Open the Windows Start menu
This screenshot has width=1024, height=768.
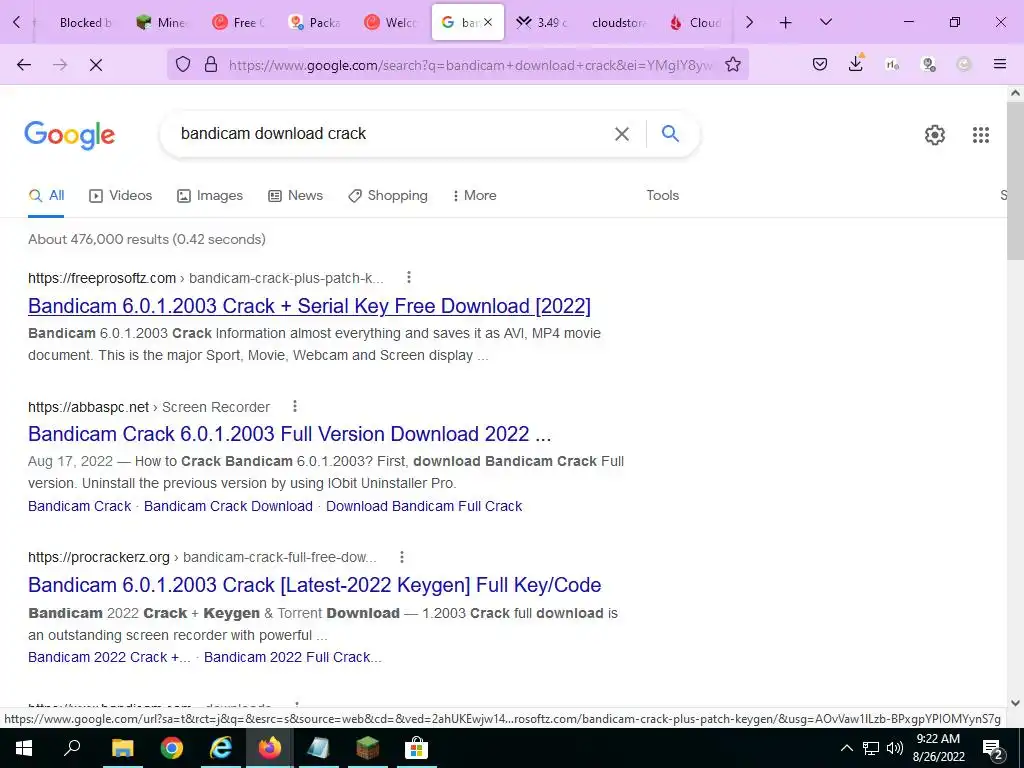[24, 748]
